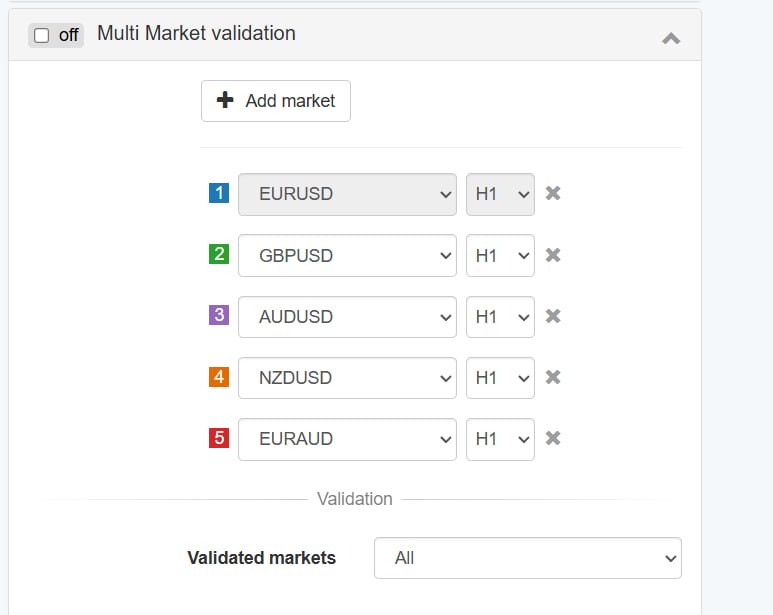
Task: Open the EURUSD symbol dropdown
Action: 347,194
